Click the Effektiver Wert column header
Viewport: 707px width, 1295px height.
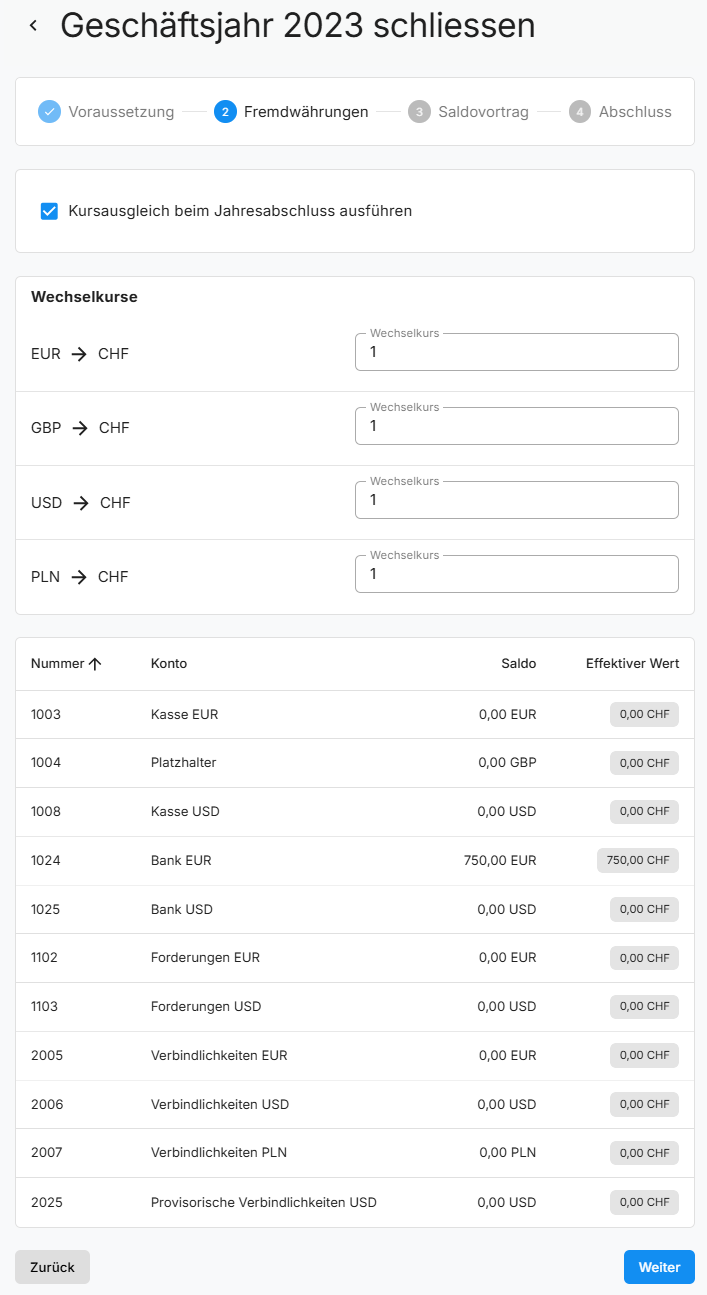click(x=632, y=664)
